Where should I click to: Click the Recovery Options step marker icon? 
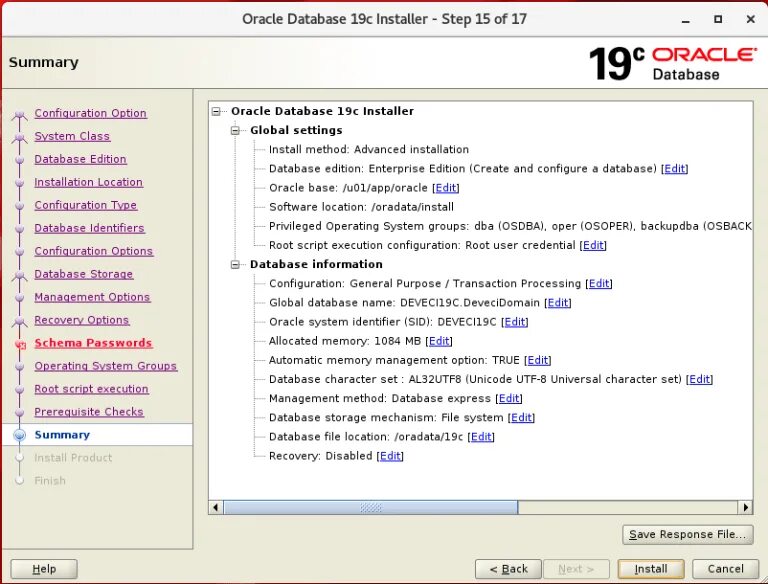(x=20, y=322)
